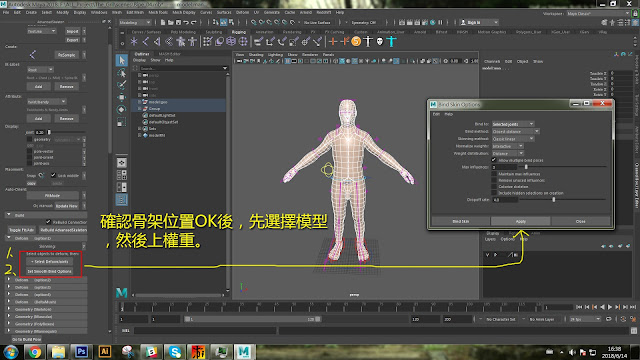Click the Undo arrow icon
This screenshot has width=640, height=360.
tap(186, 22)
